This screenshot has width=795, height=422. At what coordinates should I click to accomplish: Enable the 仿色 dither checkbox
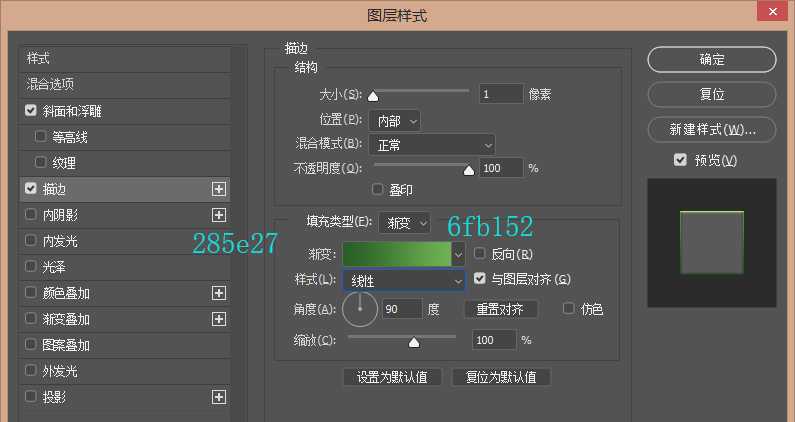point(570,309)
